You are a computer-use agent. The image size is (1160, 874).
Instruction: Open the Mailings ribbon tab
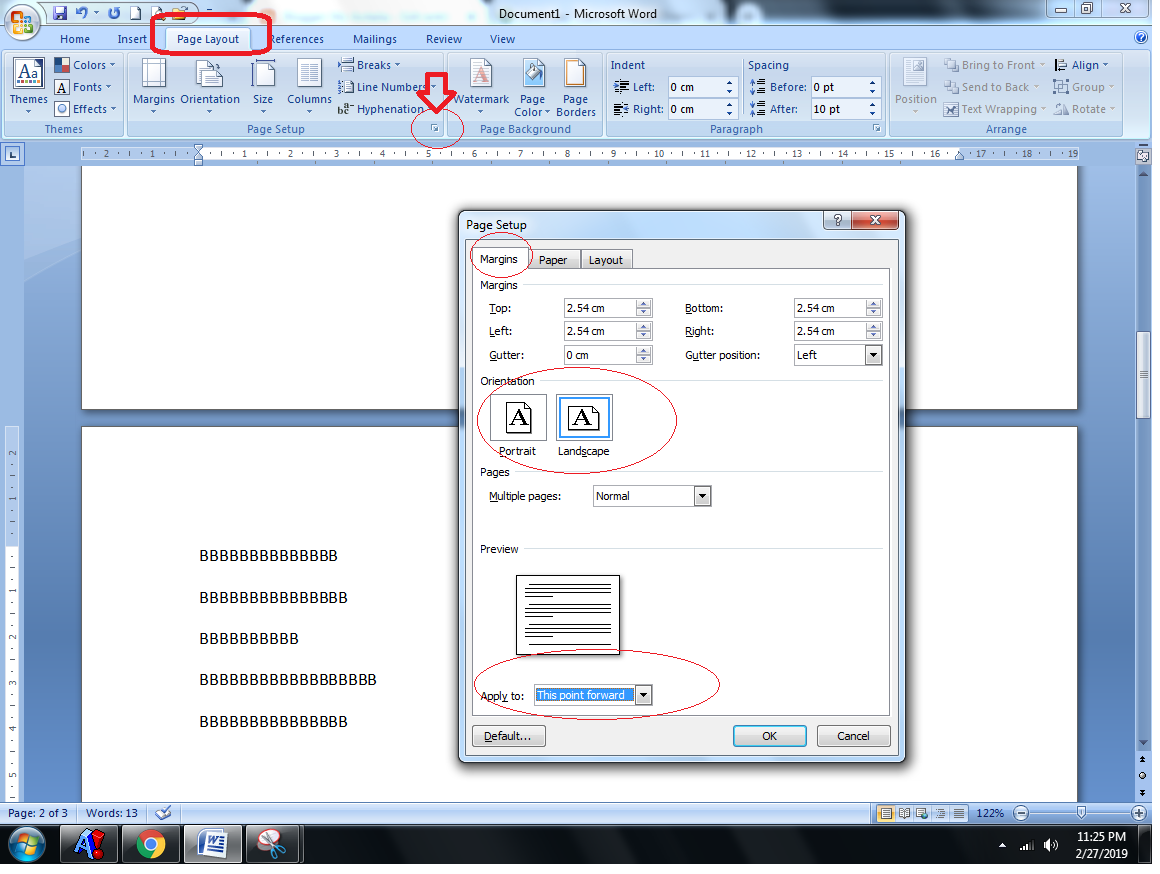point(374,39)
